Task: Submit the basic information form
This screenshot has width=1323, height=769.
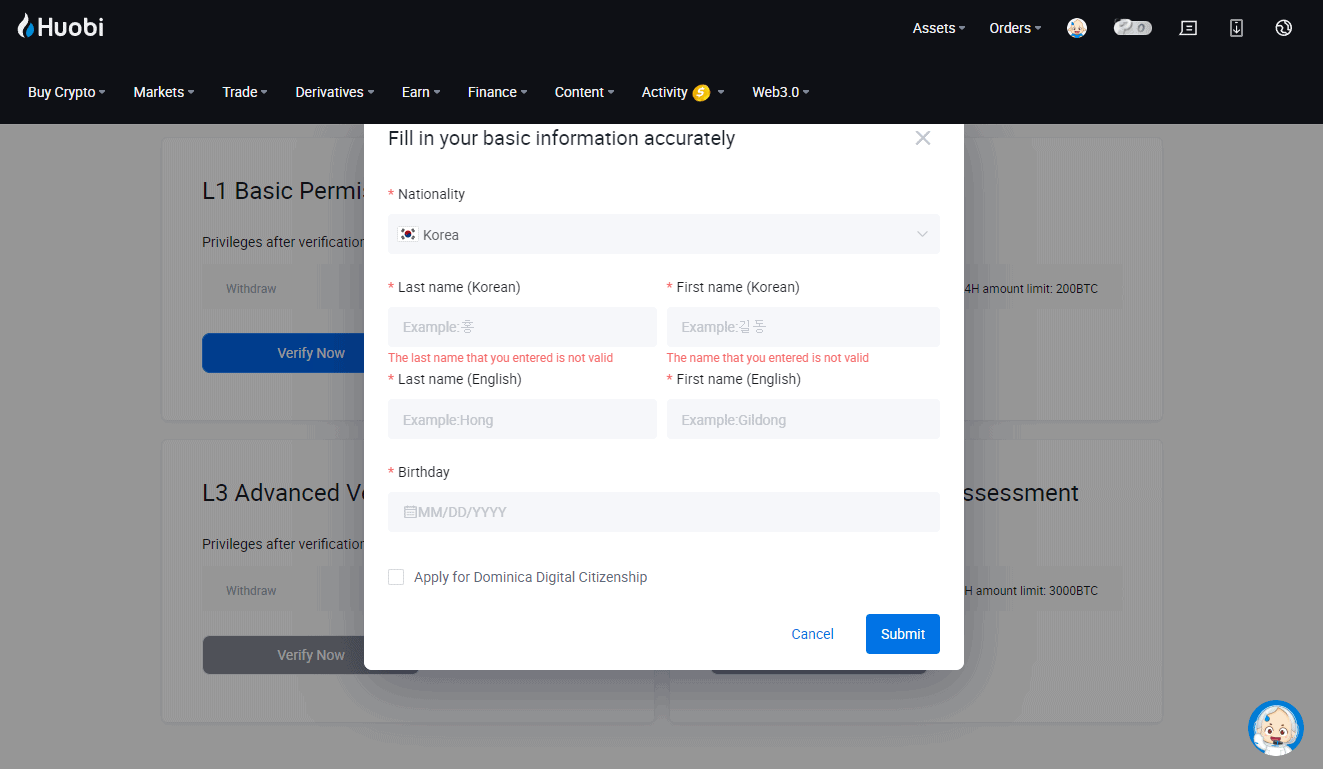Action: (x=902, y=633)
